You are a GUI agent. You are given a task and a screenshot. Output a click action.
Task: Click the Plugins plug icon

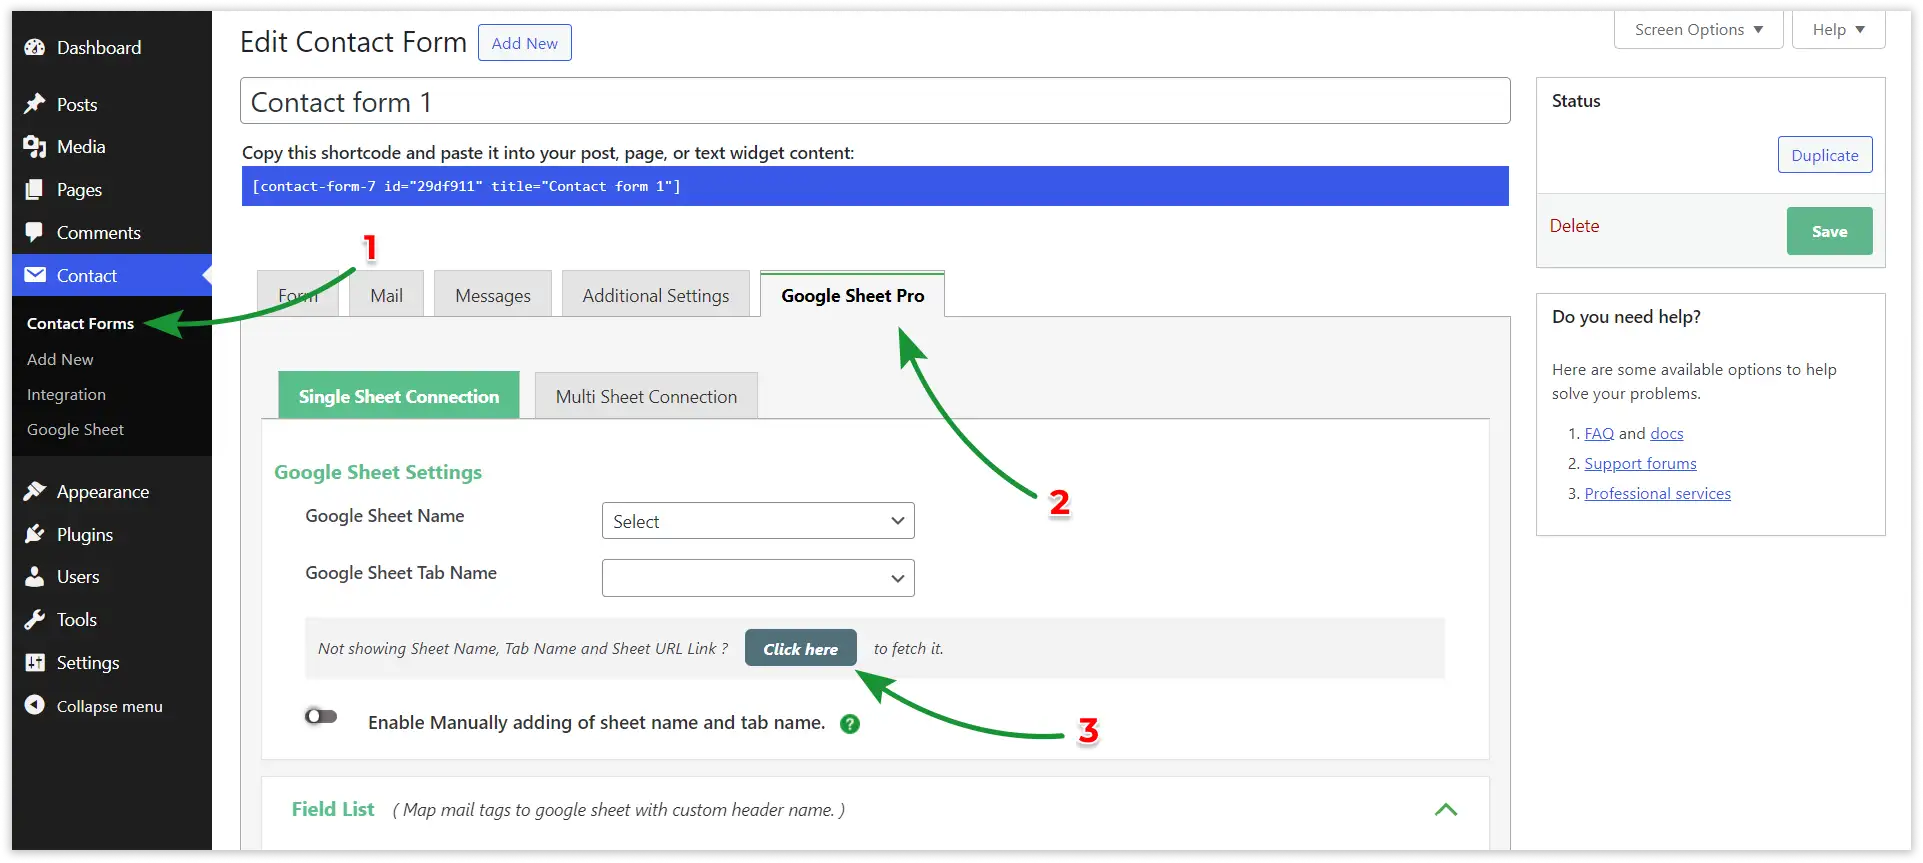point(35,534)
